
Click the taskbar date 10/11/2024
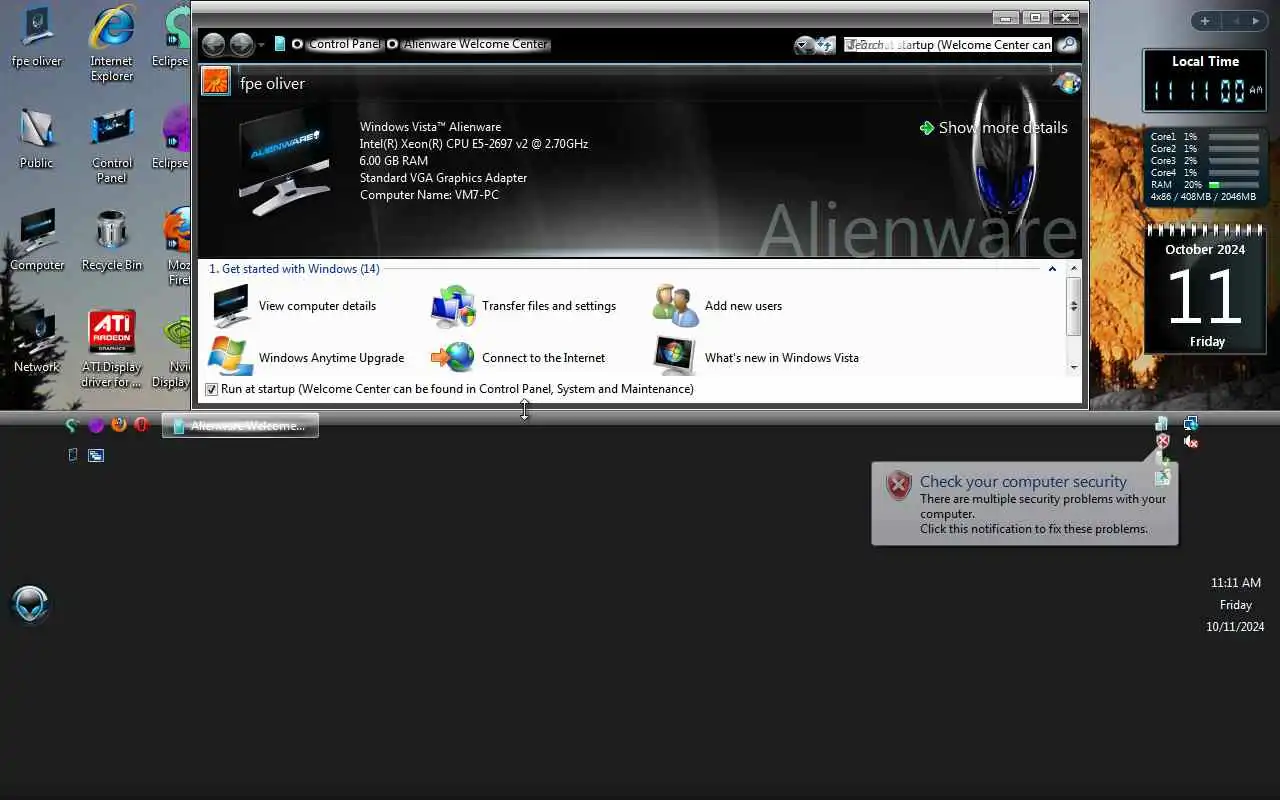click(1235, 627)
